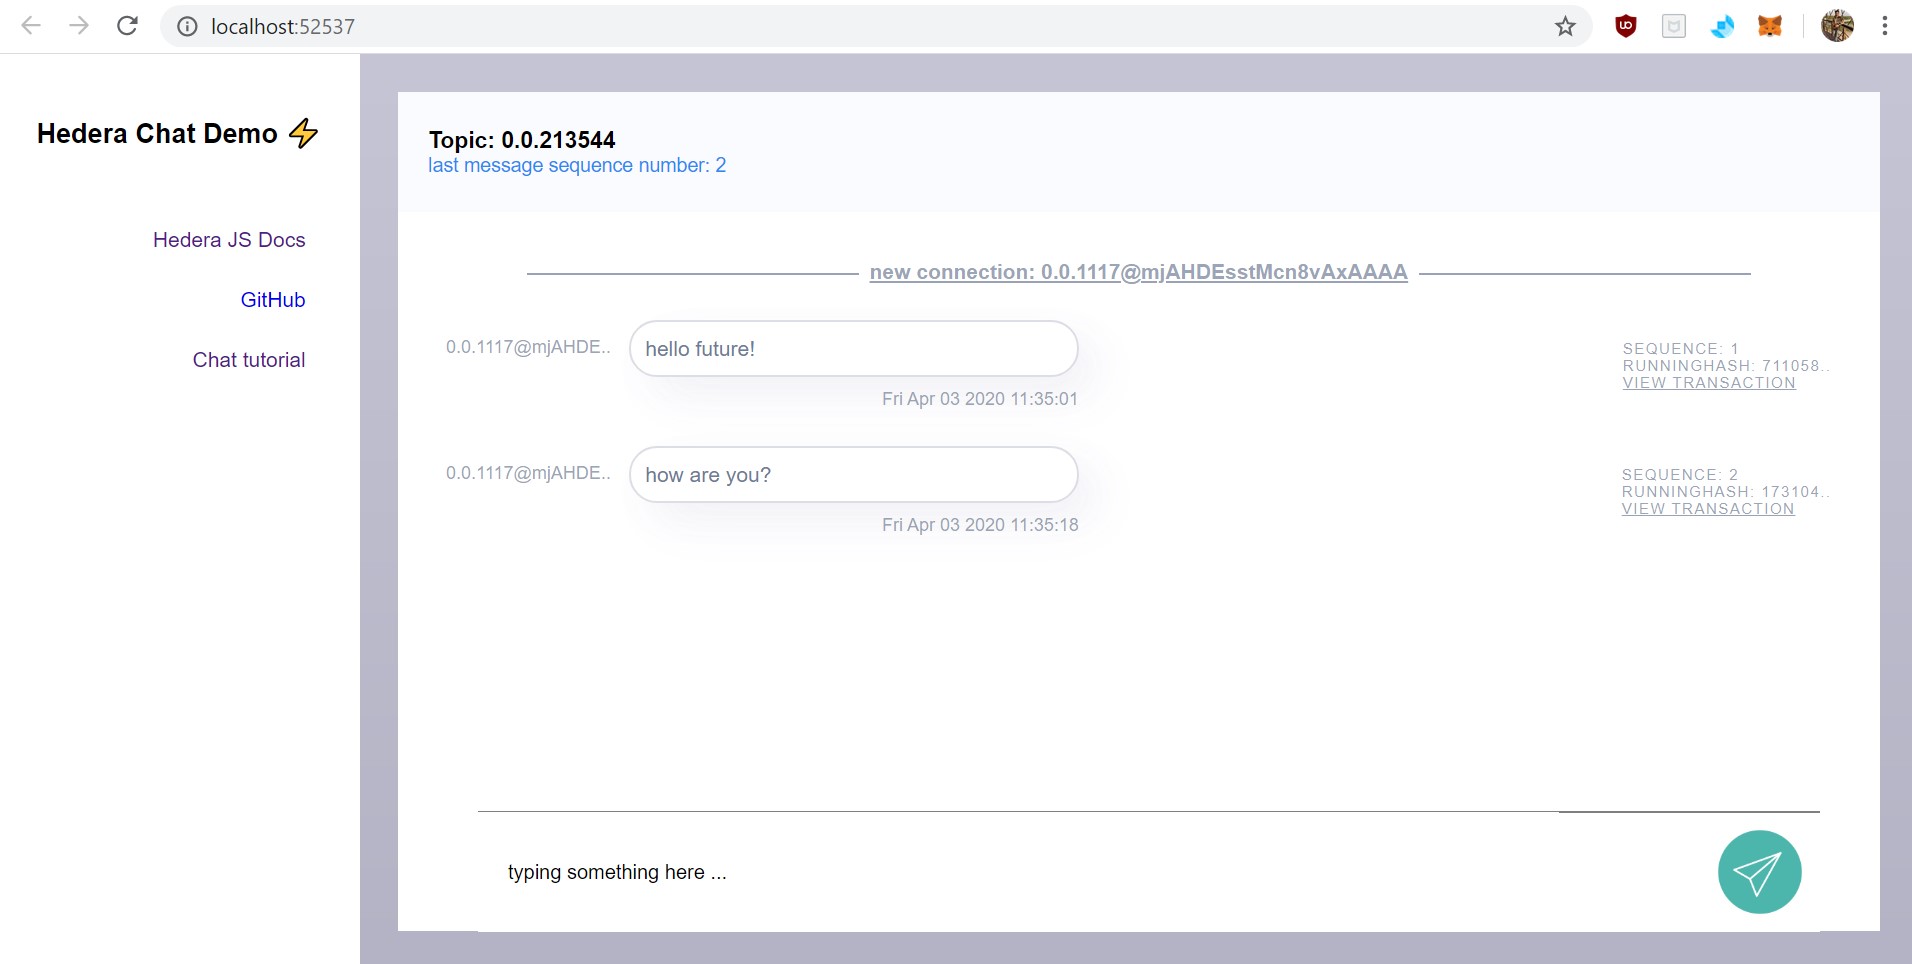The height and width of the screenshot is (964, 1912).
Task: View transaction for sequence 2 message
Action: point(1708,509)
